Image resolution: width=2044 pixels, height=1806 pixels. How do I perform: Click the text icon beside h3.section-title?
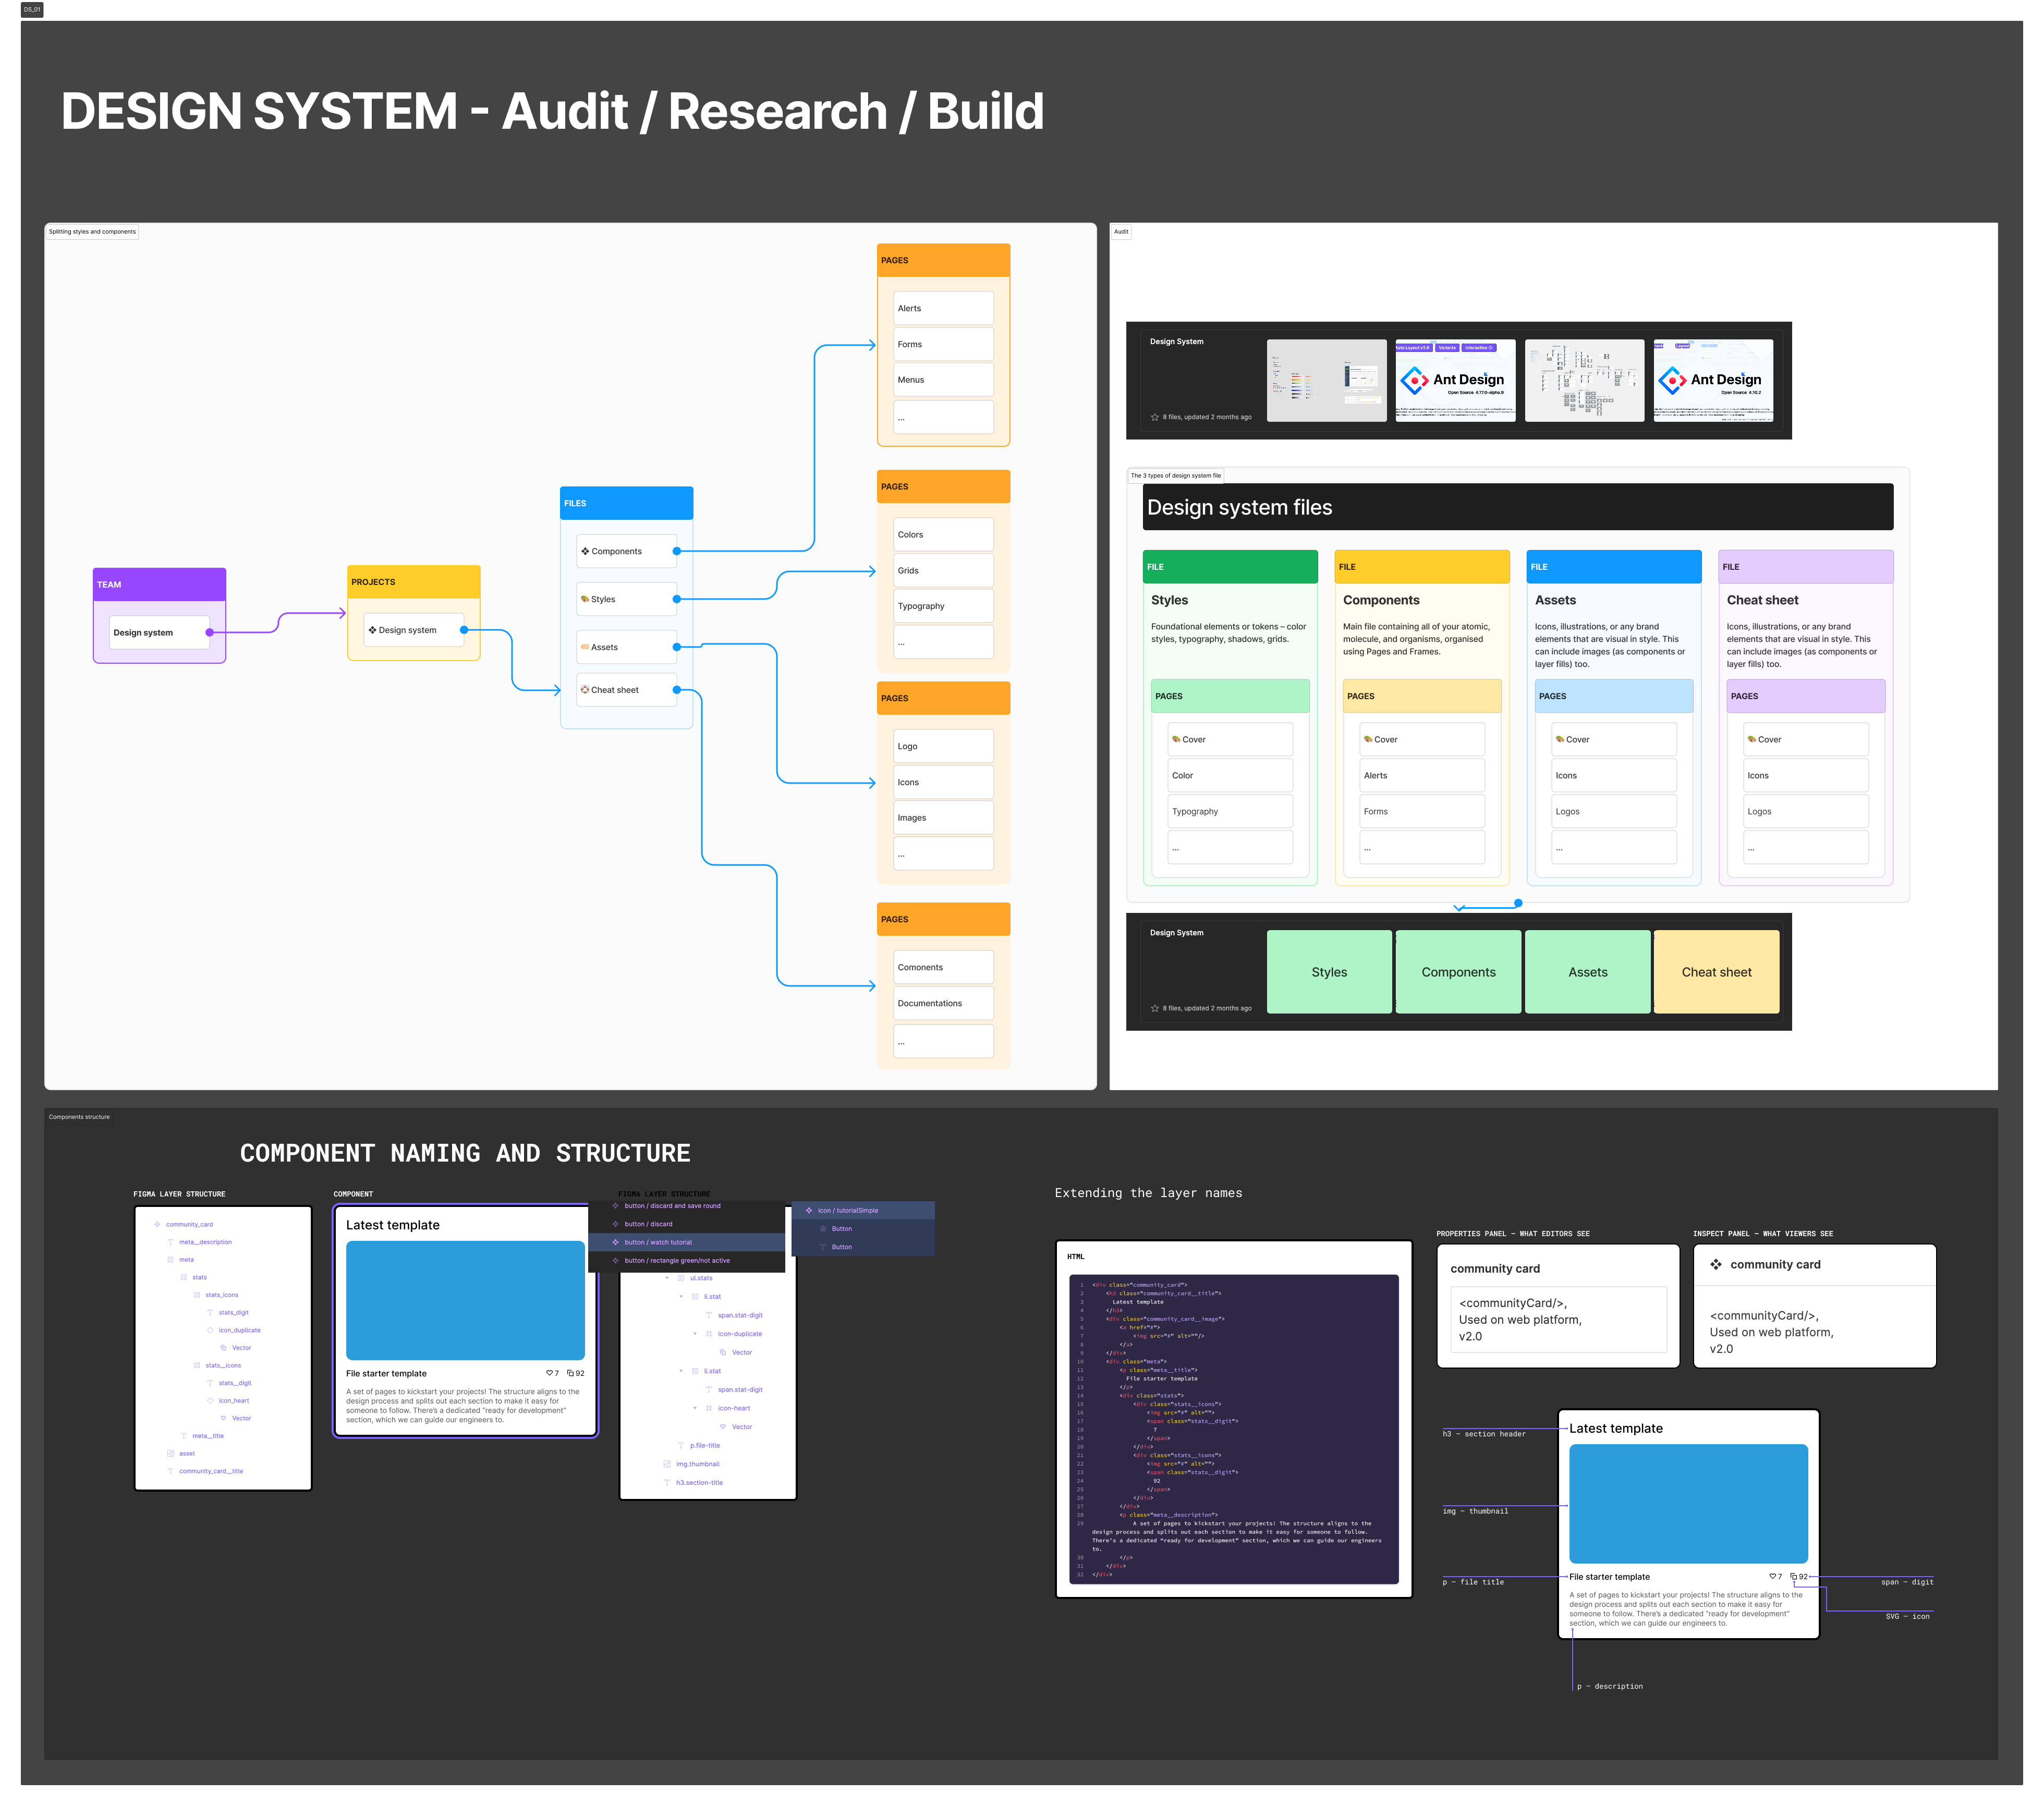tap(667, 1483)
